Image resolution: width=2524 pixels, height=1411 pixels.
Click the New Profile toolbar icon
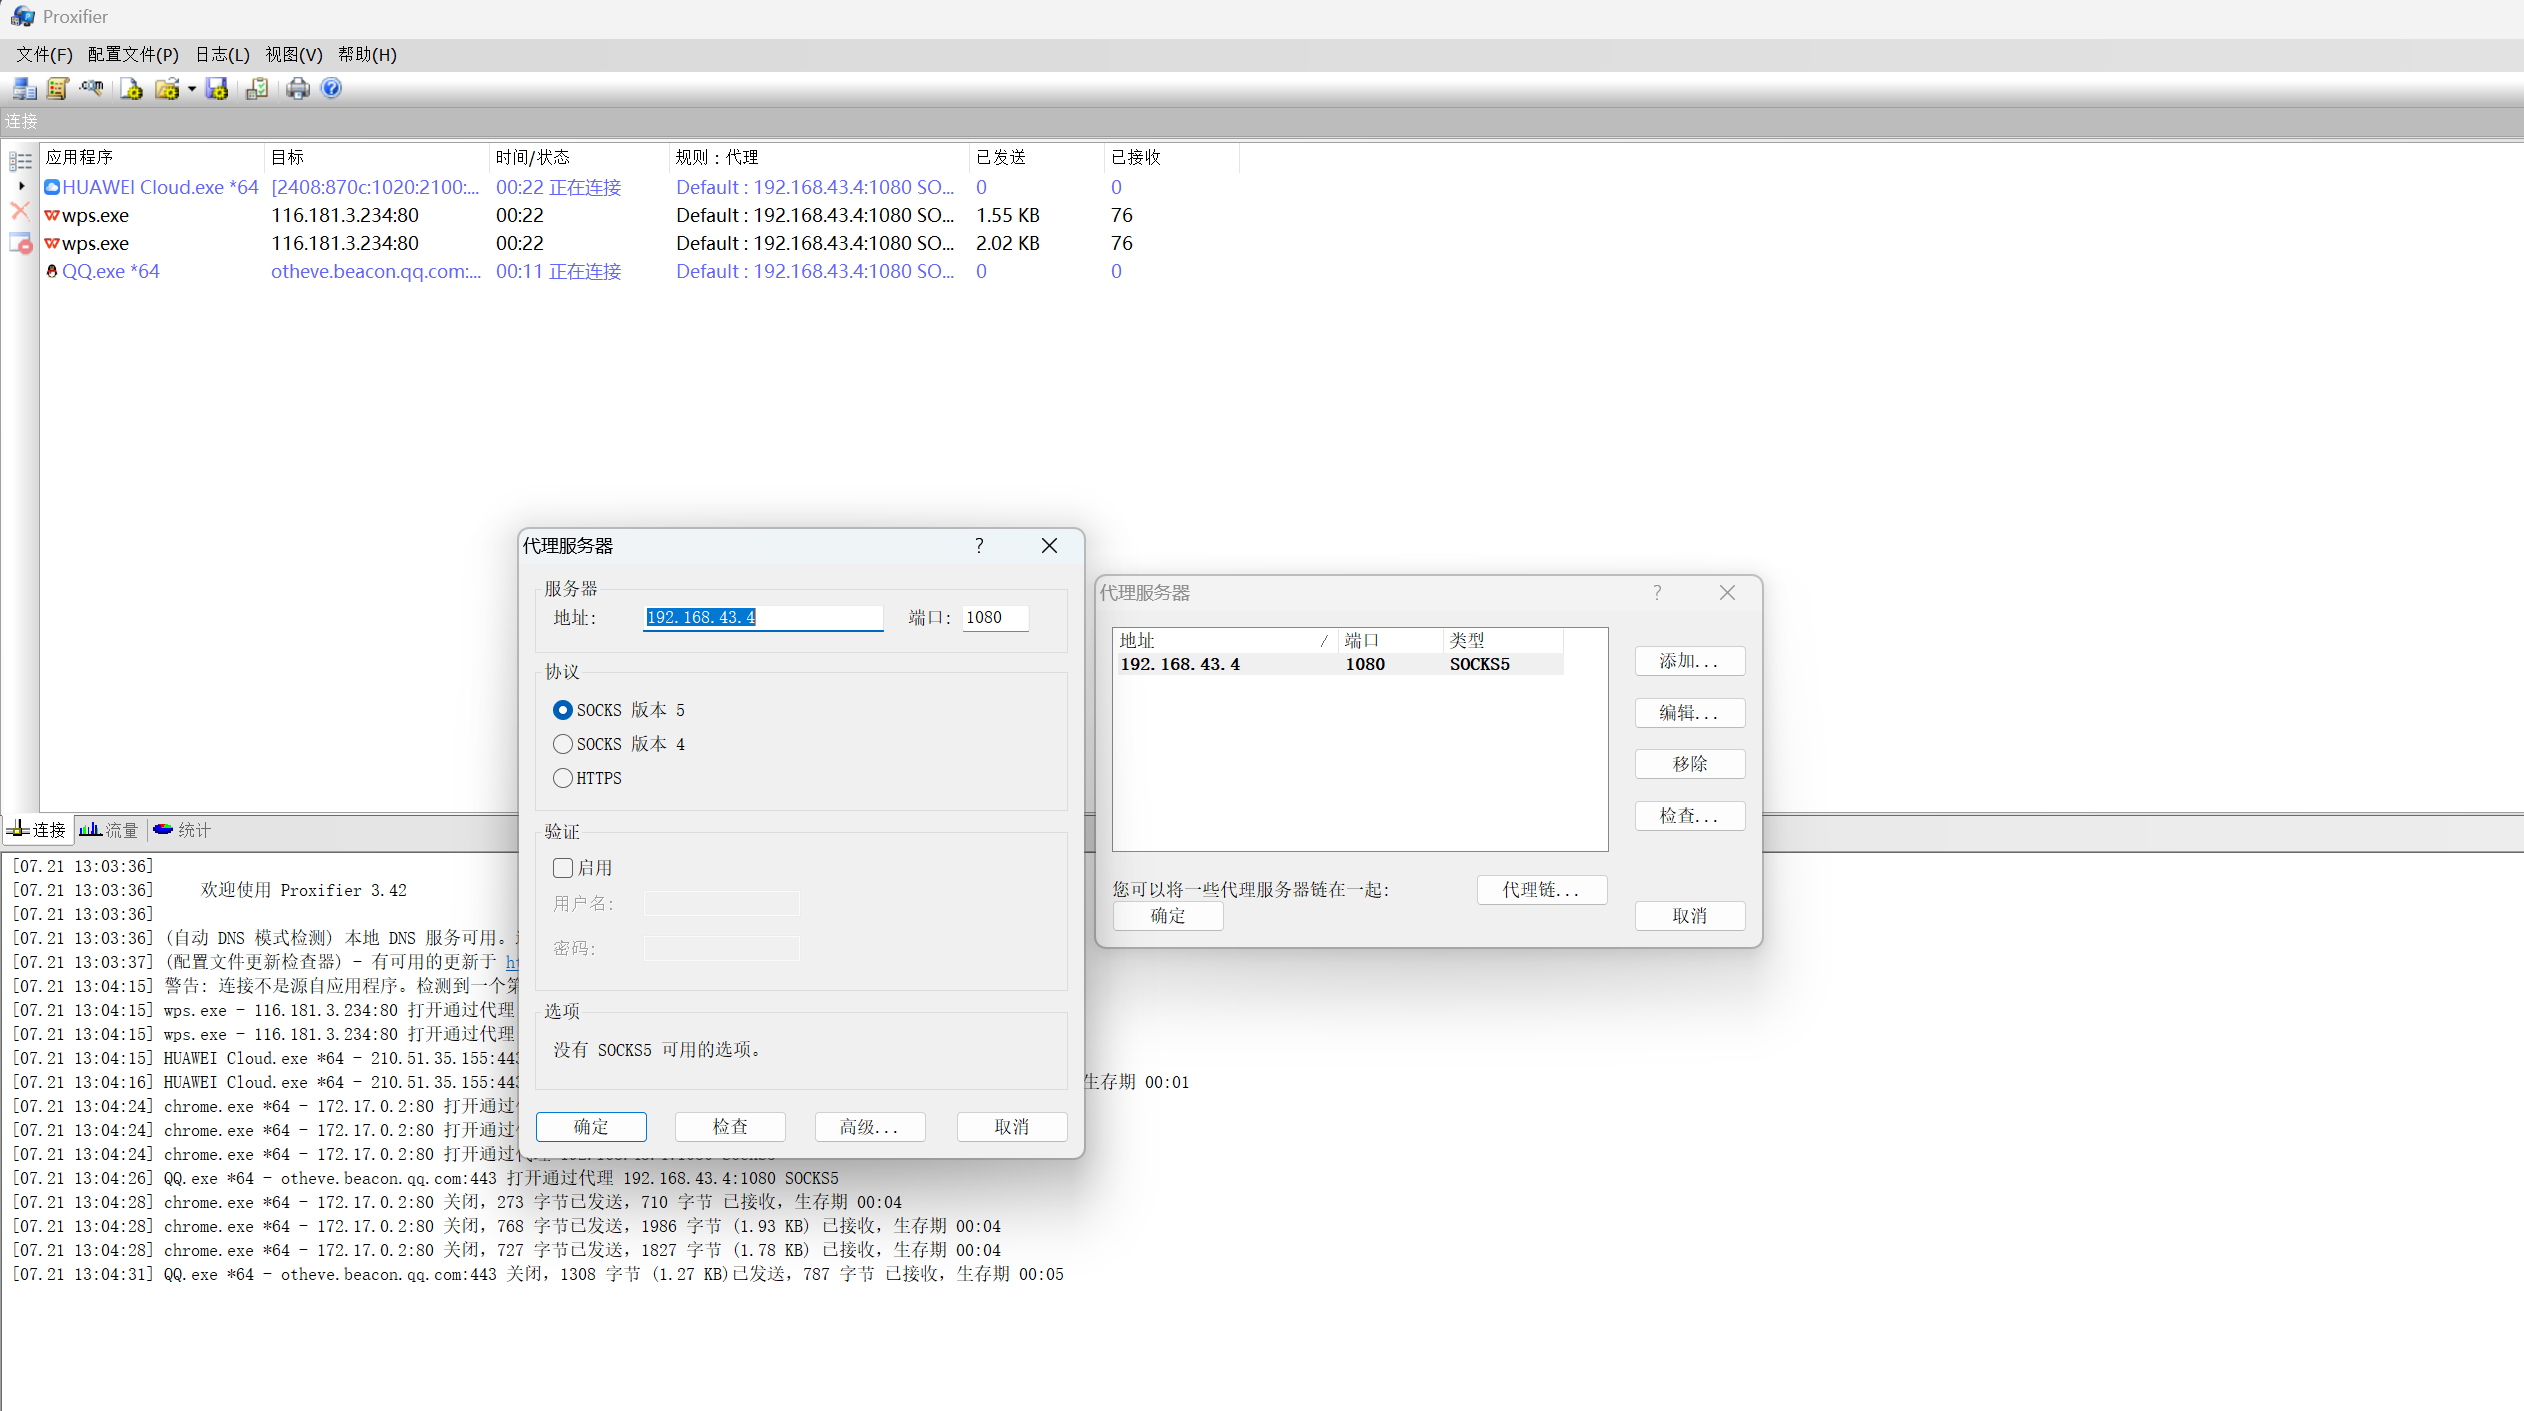pyautogui.click(x=131, y=89)
